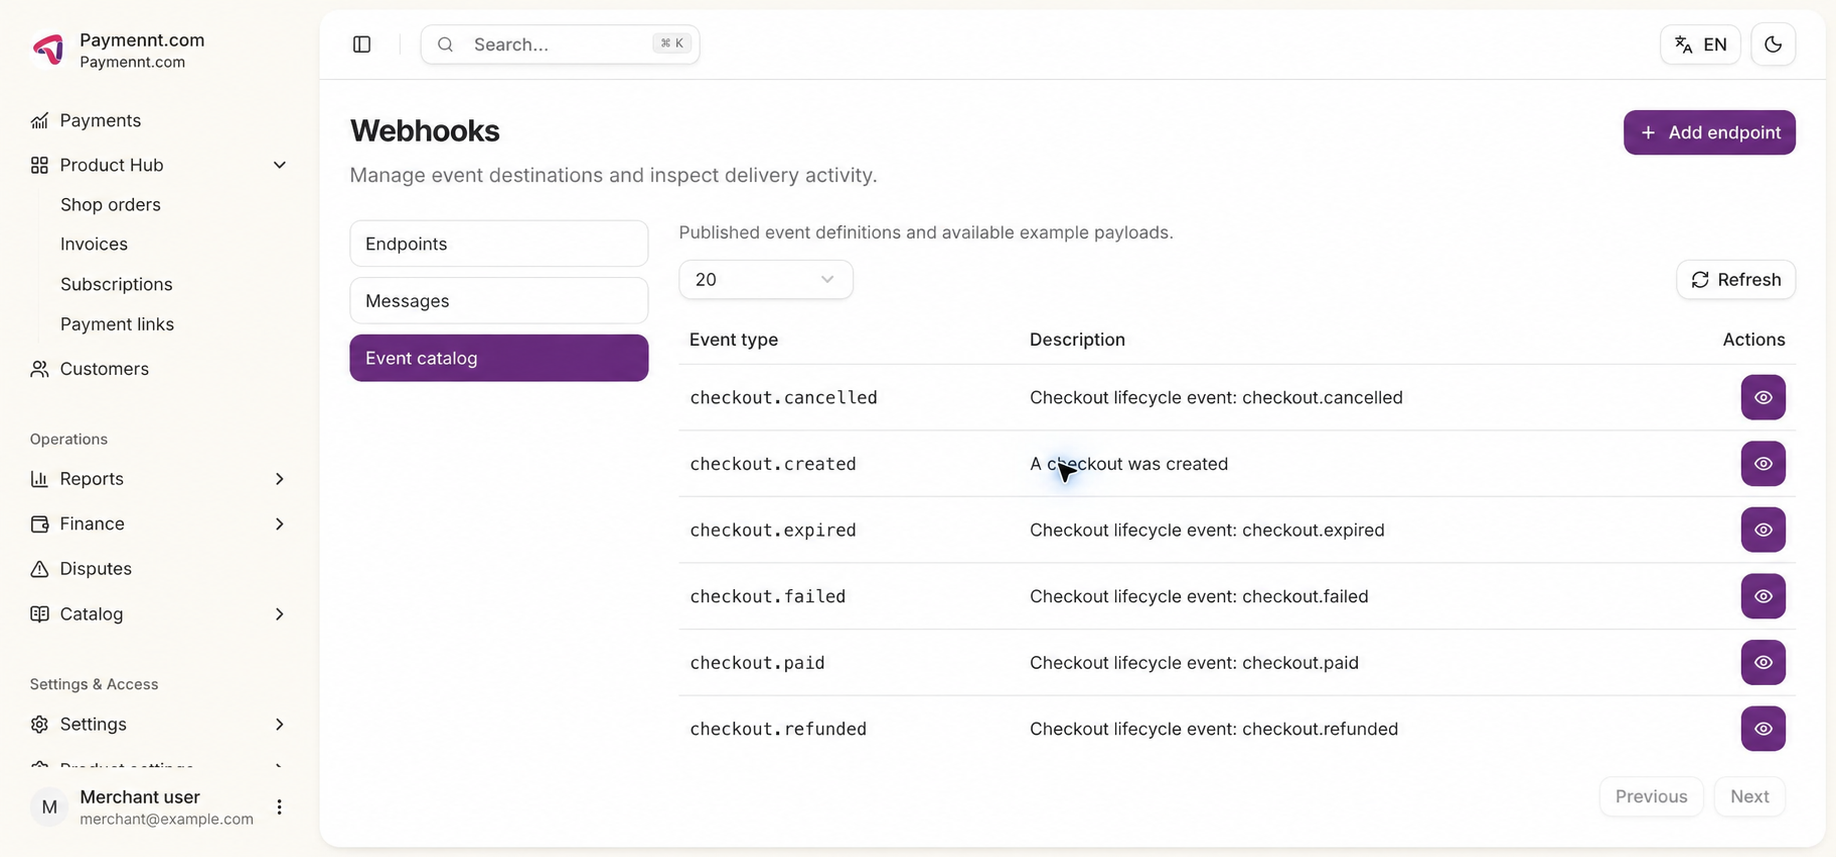Focus the Search input field
Viewport: 1836px width, 857px height.
tap(560, 44)
